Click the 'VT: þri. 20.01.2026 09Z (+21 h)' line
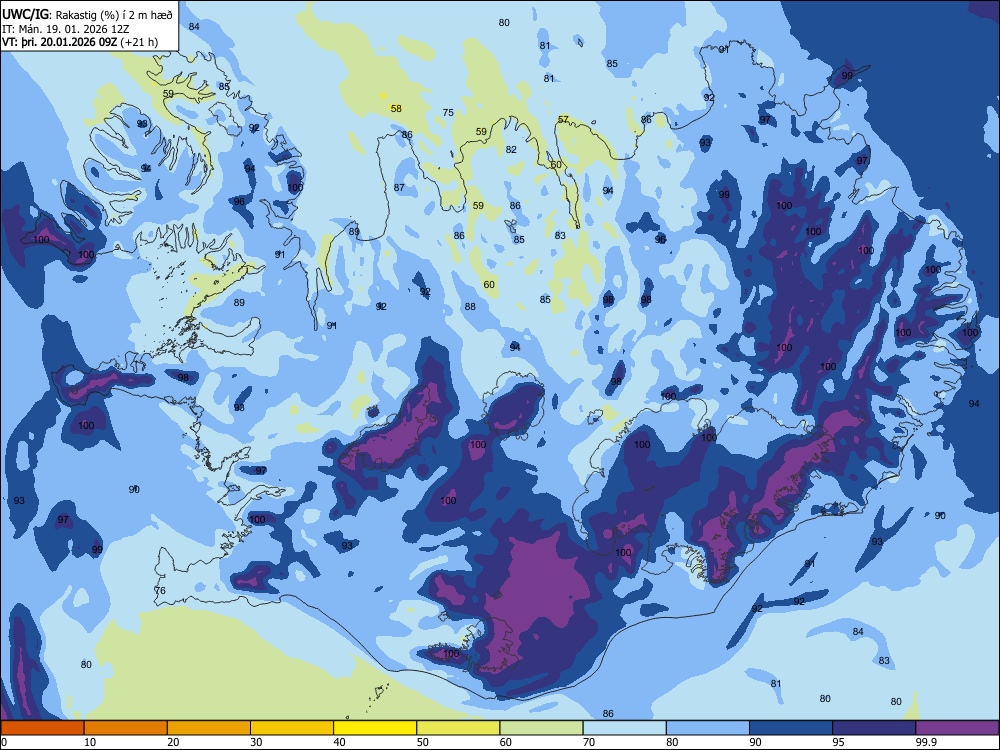 click(x=80, y=43)
